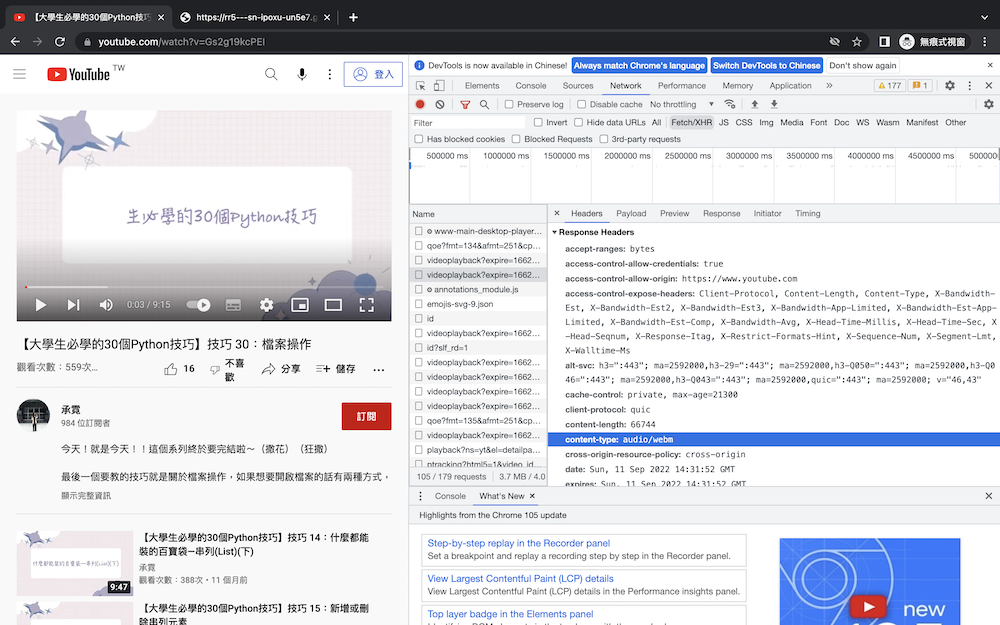The image size is (1000, 625).
Task: Stop network recording with the red record button
Action: pyautogui.click(x=420, y=104)
